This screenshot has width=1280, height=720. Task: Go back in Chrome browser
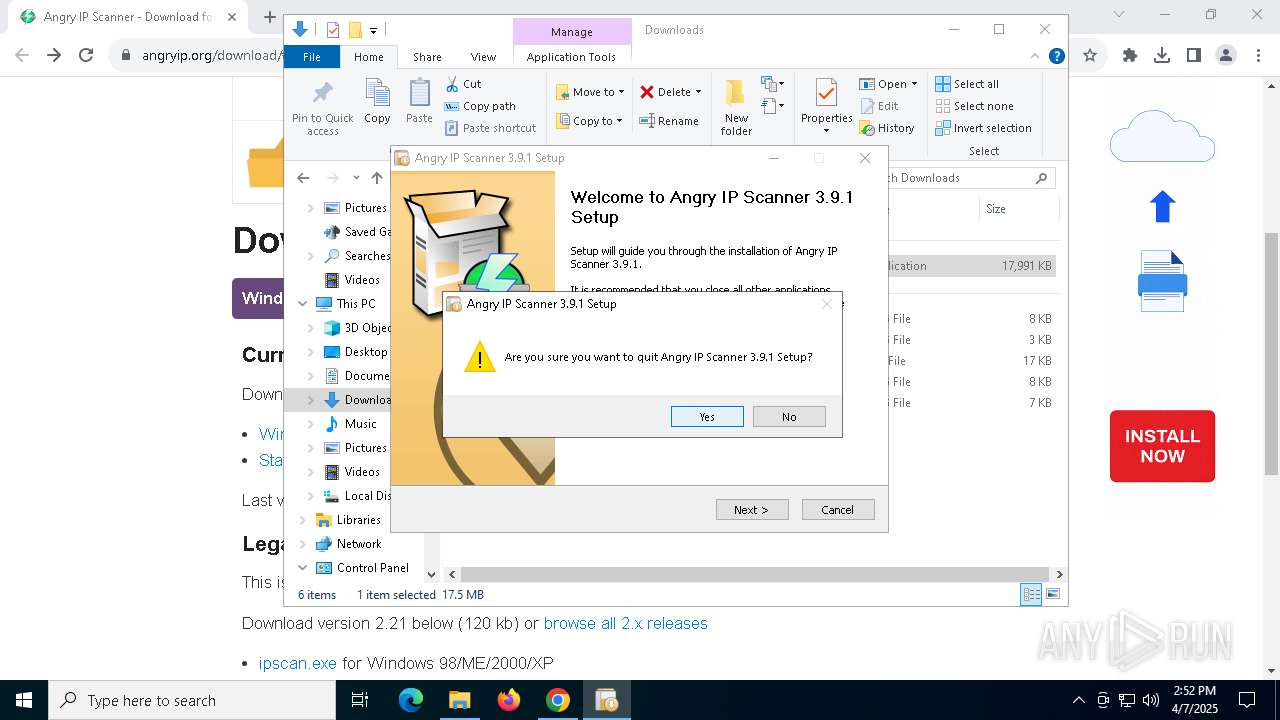(22, 55)
